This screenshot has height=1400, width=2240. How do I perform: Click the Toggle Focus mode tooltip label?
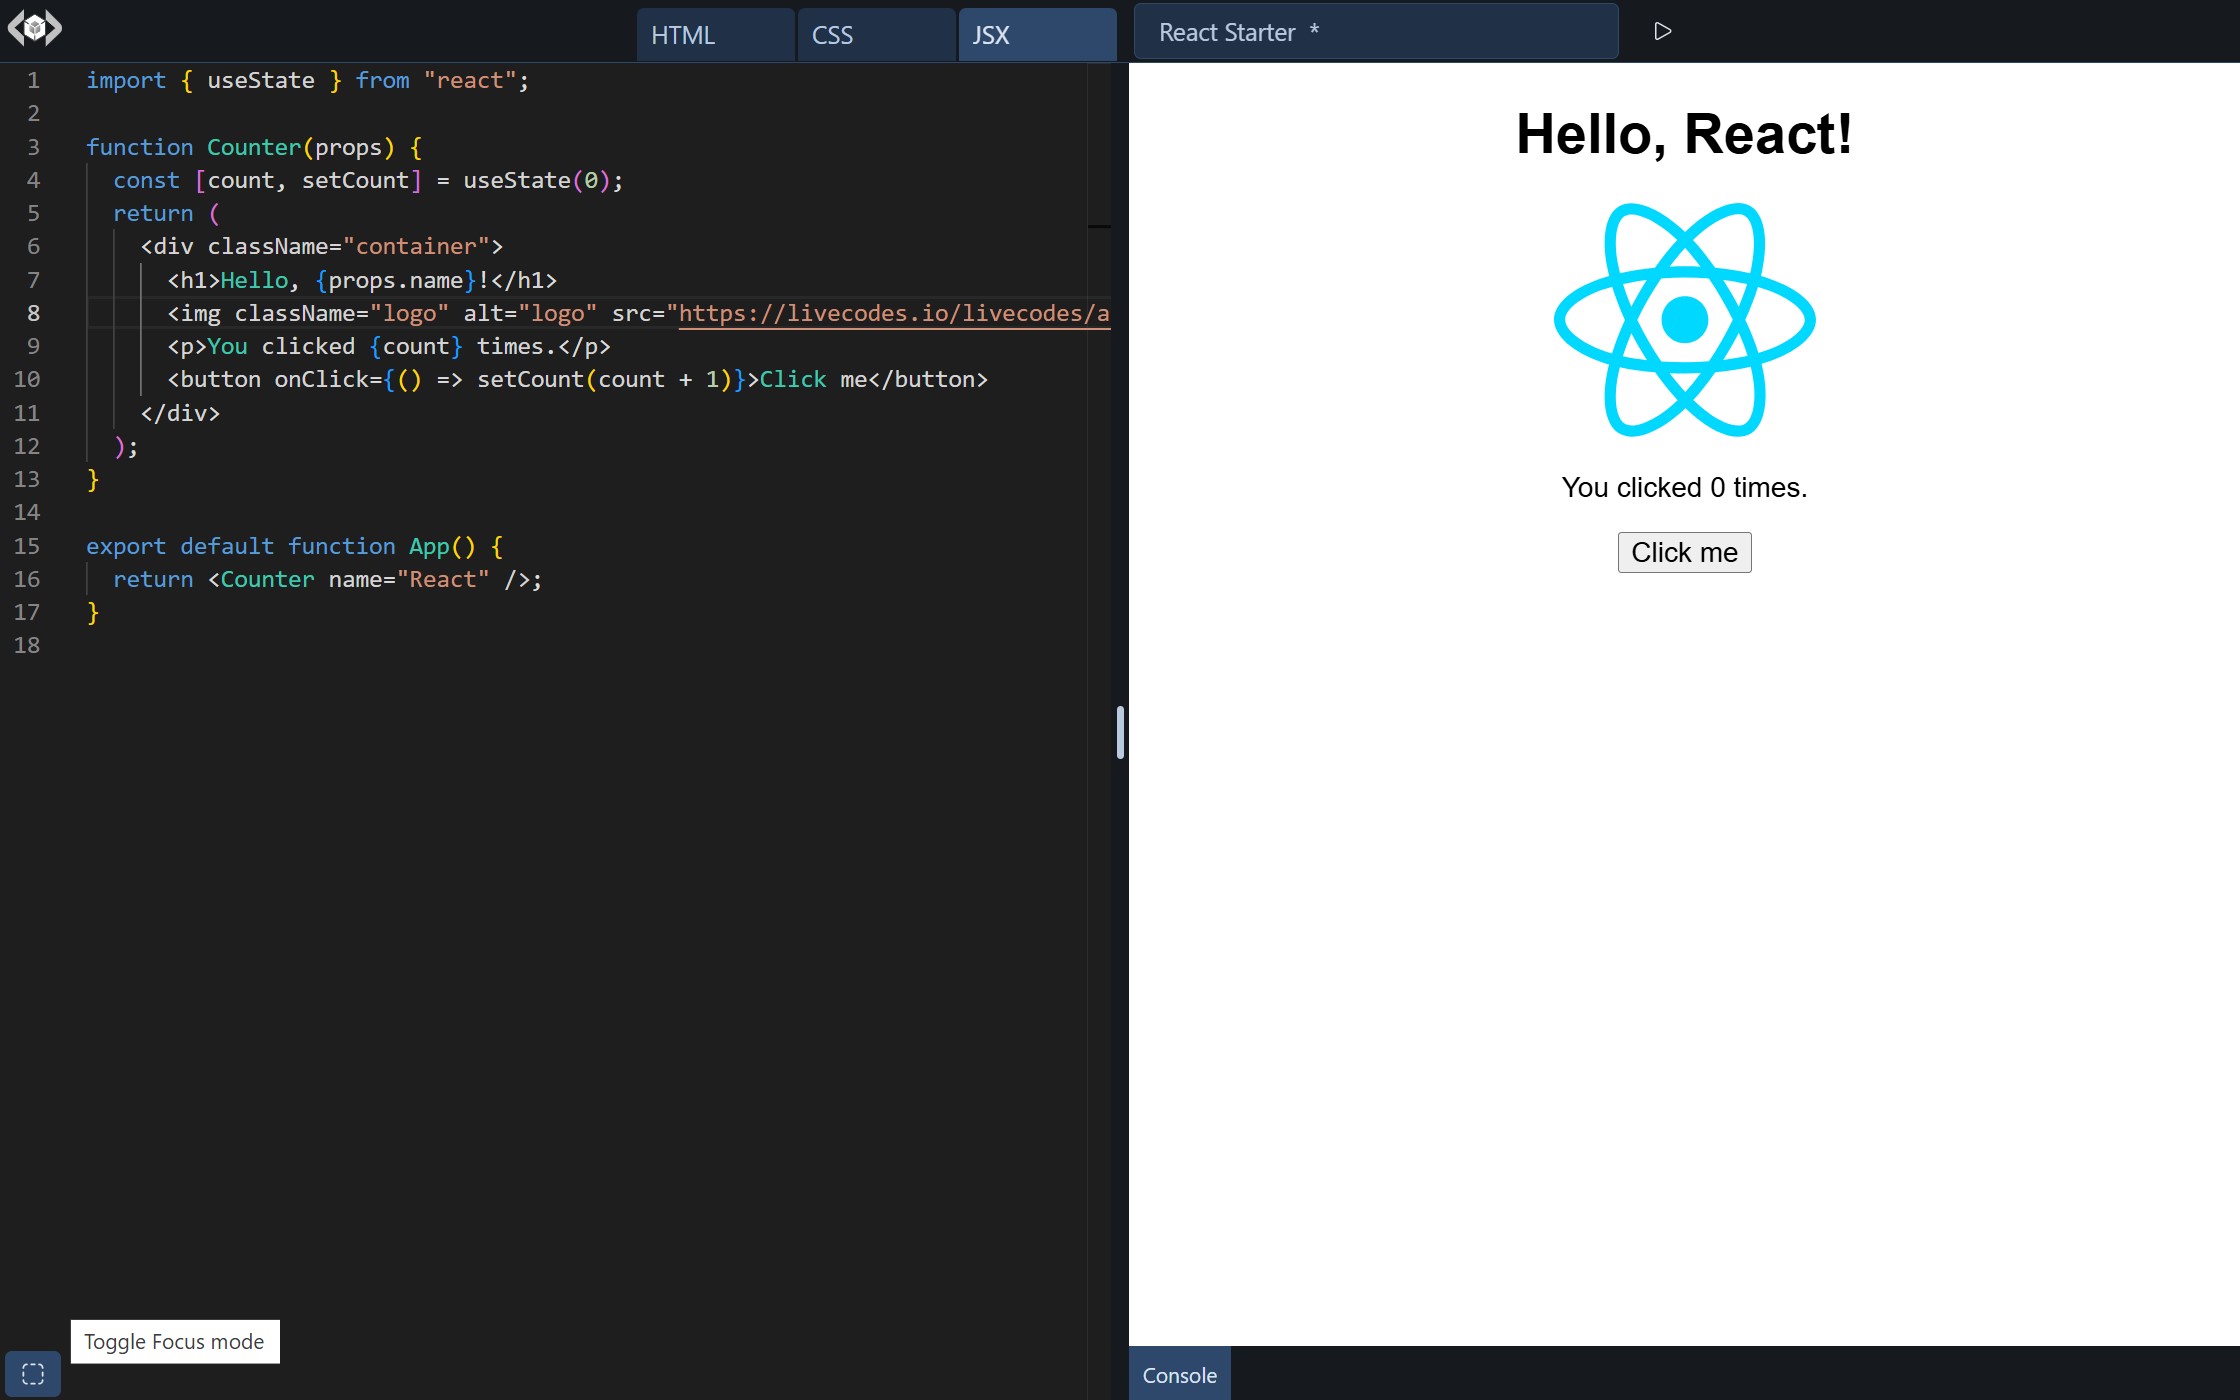coord(174,1342)
